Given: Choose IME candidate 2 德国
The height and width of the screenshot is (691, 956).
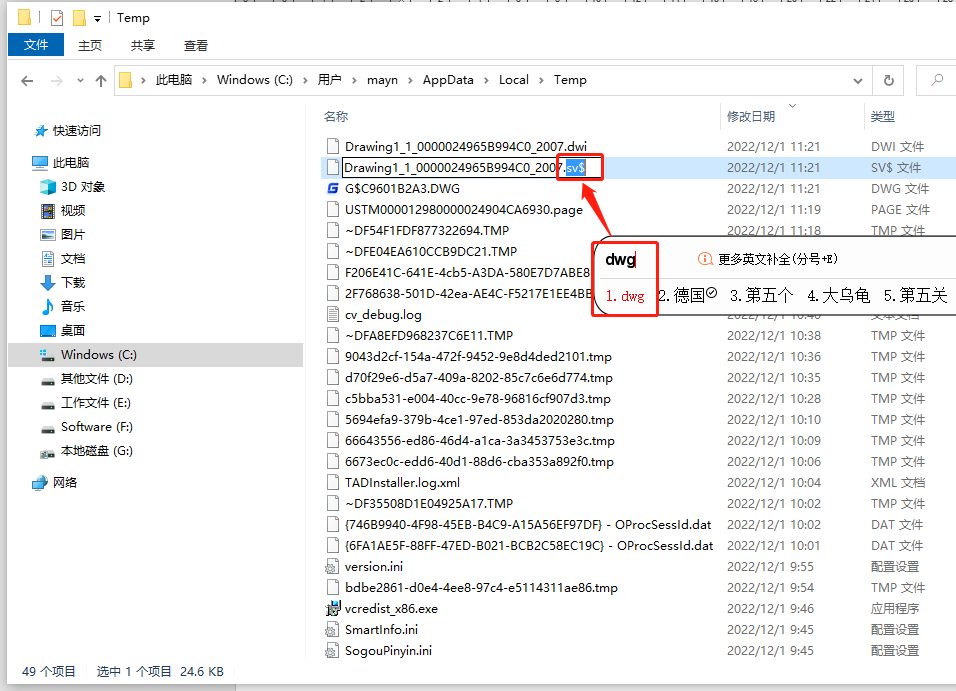Looking at the screenshot, I should click(x=687, y=296).
